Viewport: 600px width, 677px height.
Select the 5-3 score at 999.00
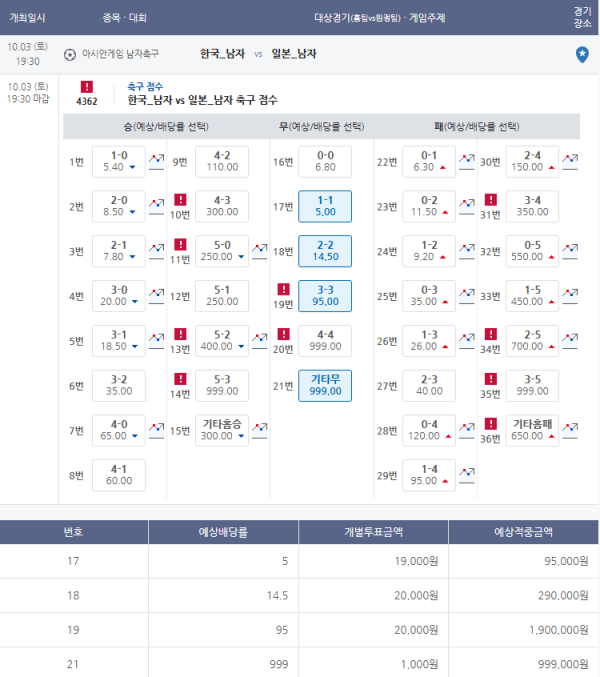tap(222, 386)
